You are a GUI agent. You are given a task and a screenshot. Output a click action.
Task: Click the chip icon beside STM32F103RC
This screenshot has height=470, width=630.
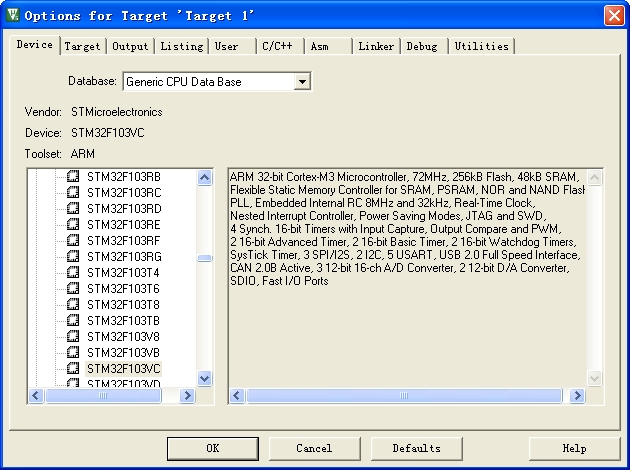(x=73, y=192)
